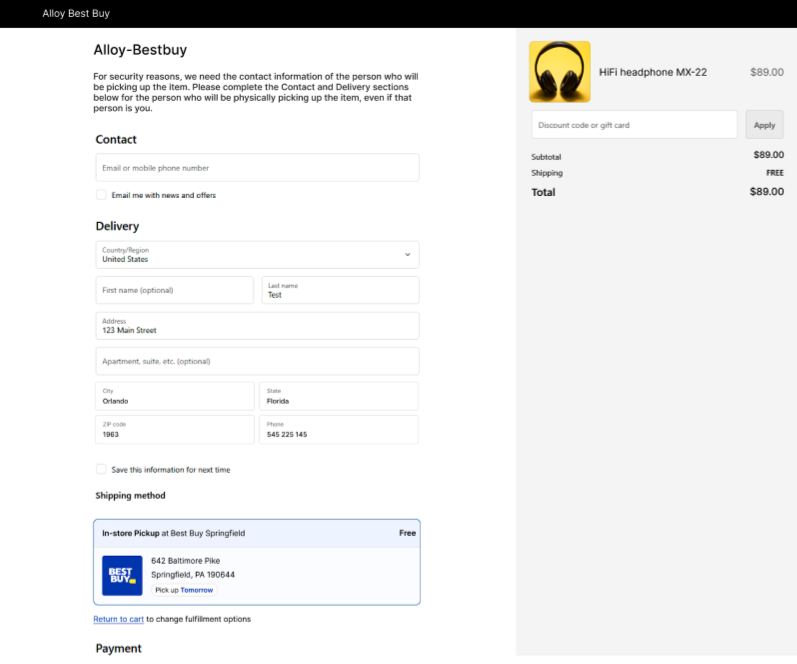This screenshot has width=797, height=664.
Task: Click the 'Alloy Best Buy' header title
Action: 76,14
